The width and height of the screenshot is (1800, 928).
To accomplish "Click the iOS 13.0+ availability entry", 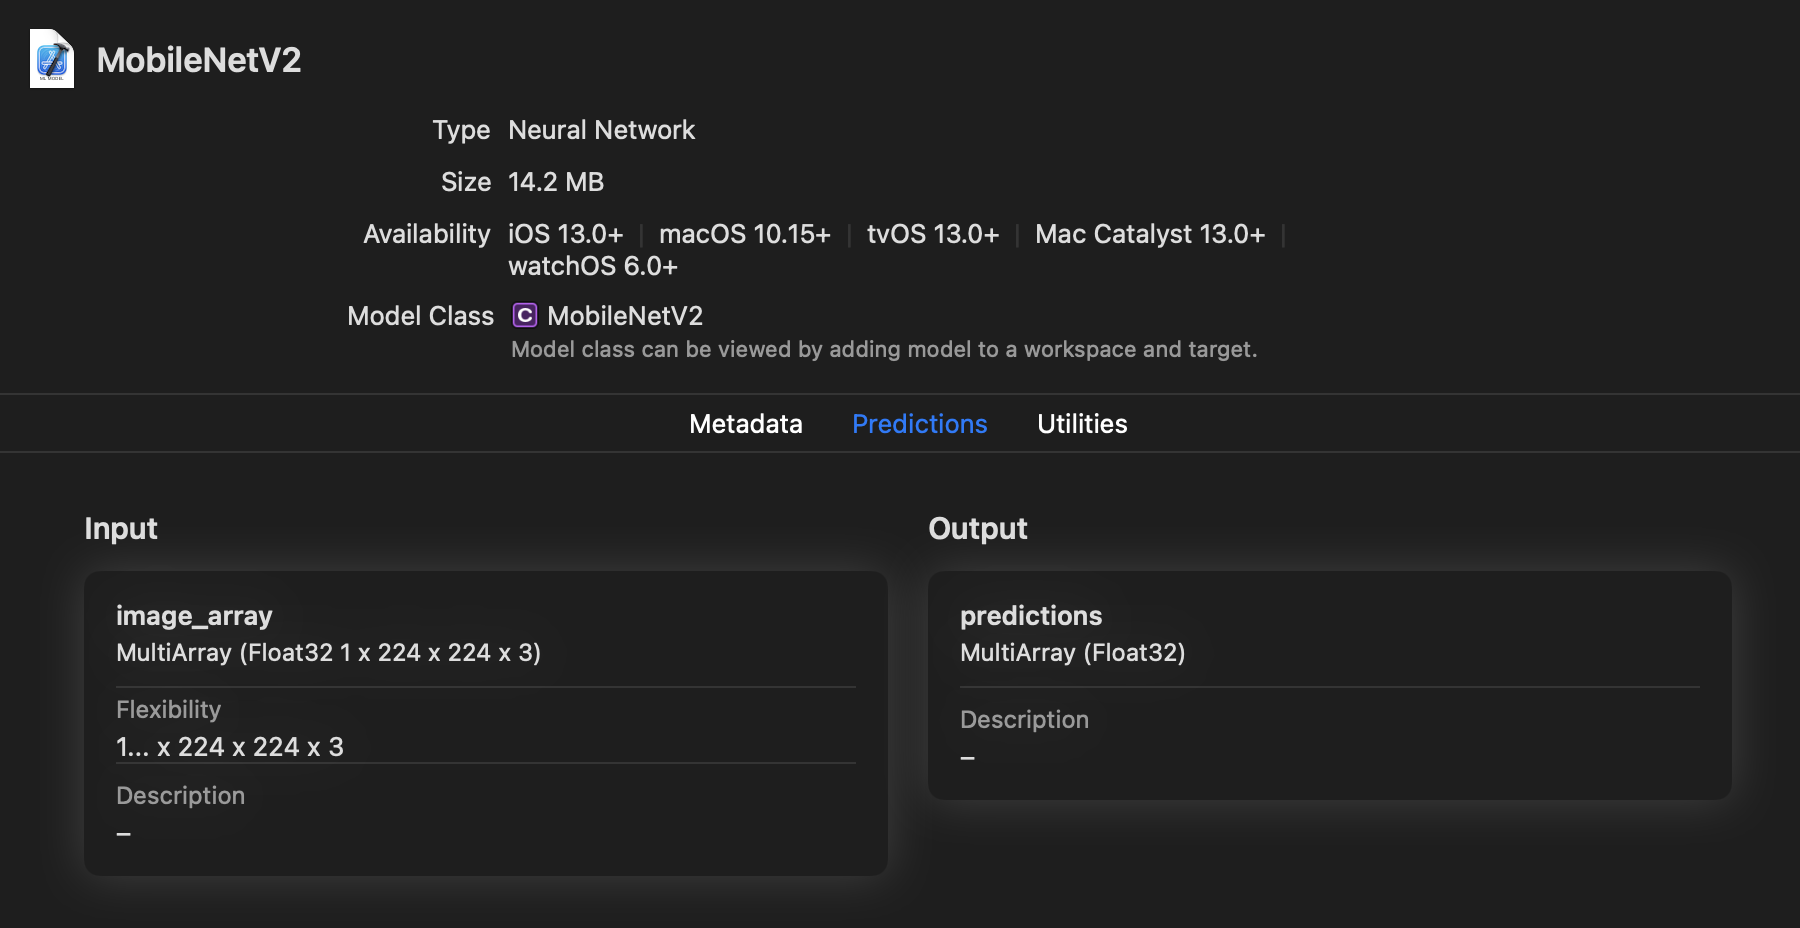I will tap(566, 234).
